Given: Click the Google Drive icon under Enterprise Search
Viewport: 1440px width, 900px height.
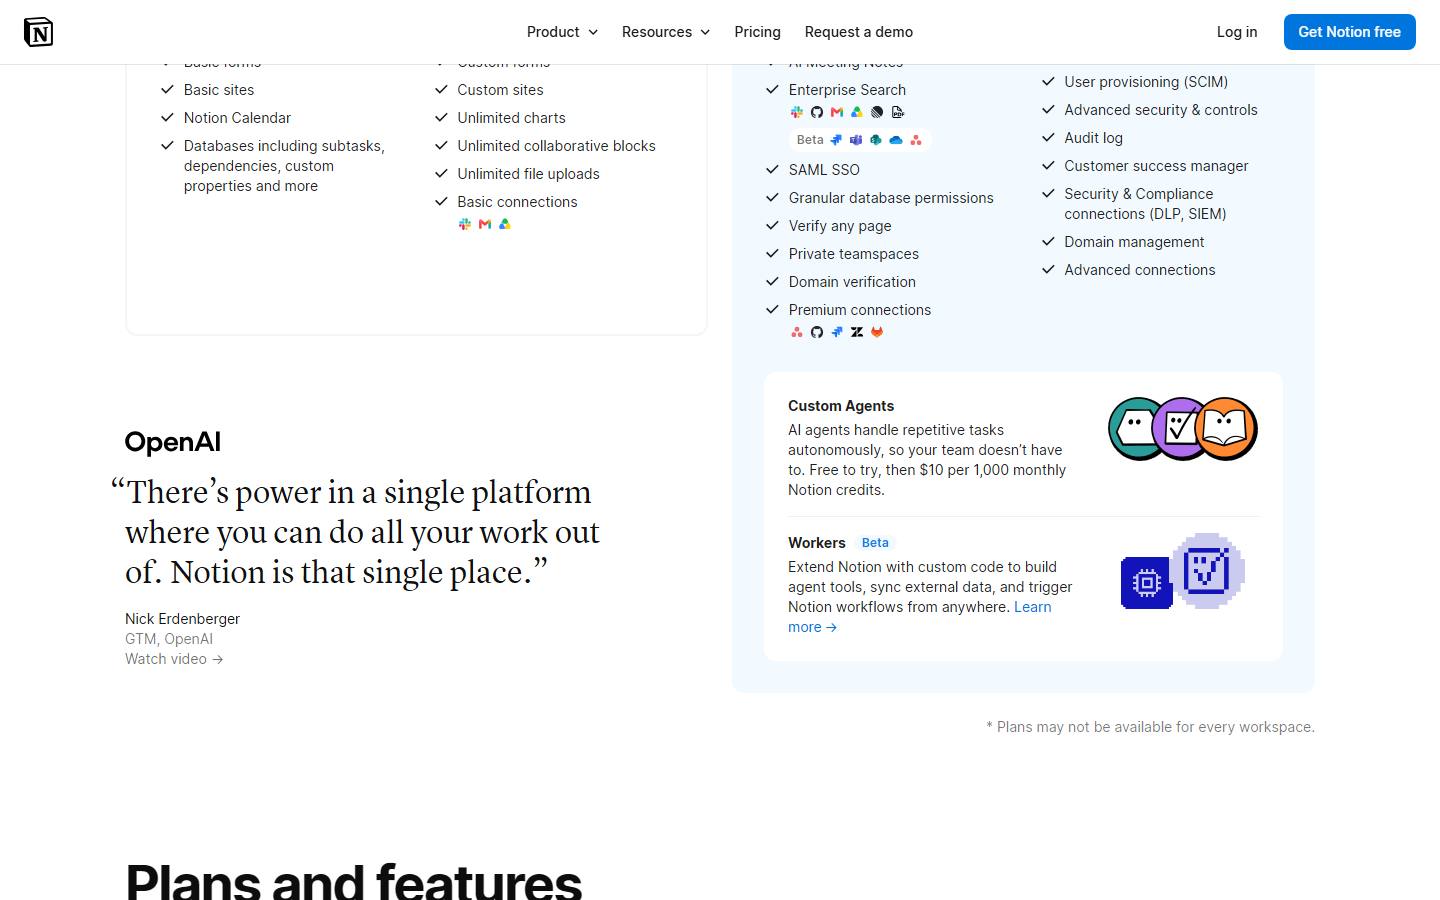Looking at the screenshot, I should tap(857, 112).
